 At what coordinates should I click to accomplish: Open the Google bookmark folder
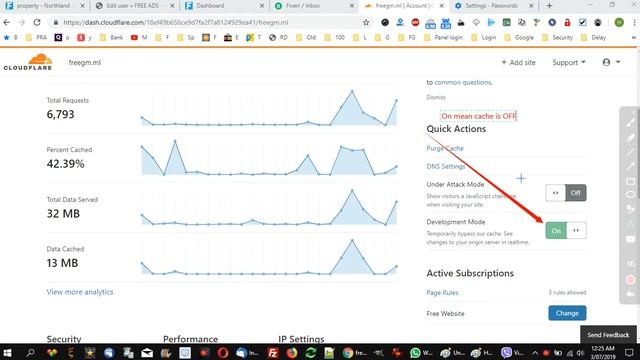(519, 38)
